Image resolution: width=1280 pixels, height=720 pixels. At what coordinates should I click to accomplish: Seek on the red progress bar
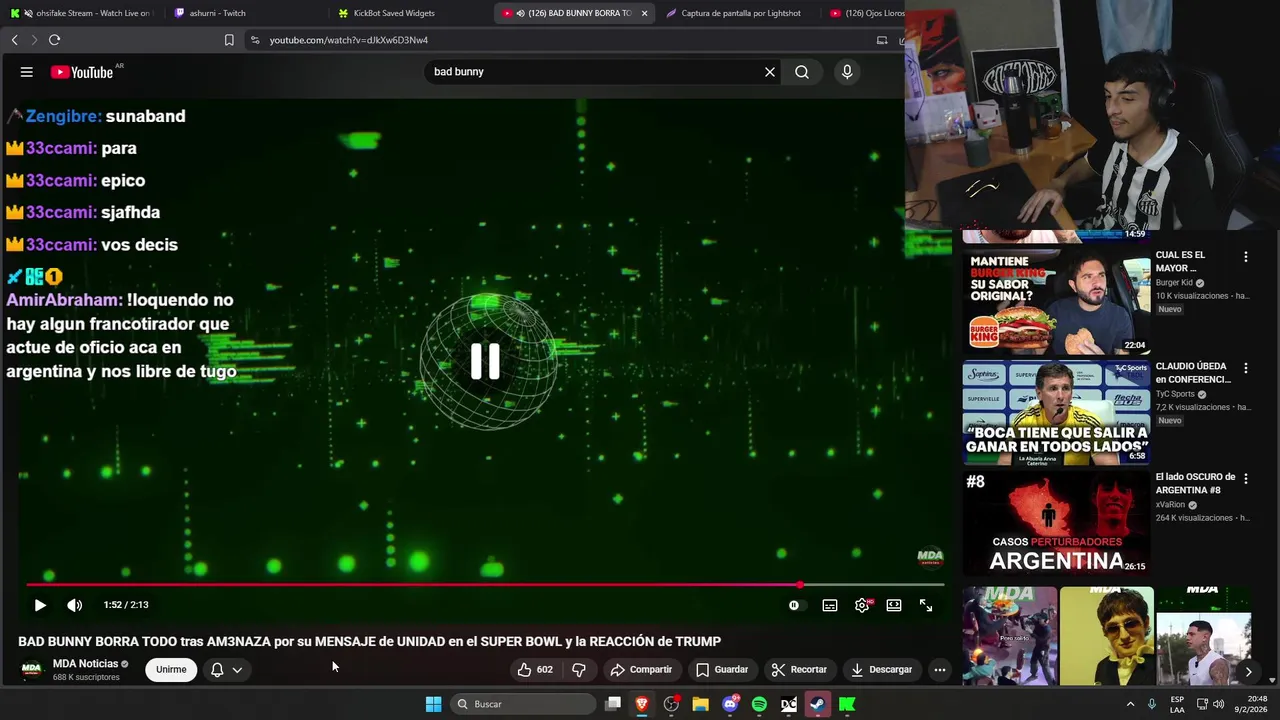point(485,585)
